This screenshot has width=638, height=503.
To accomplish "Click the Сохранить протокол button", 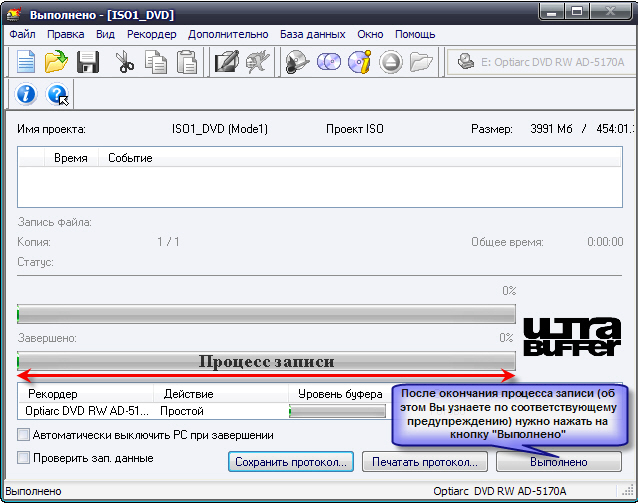I will (x=290, y=462).
